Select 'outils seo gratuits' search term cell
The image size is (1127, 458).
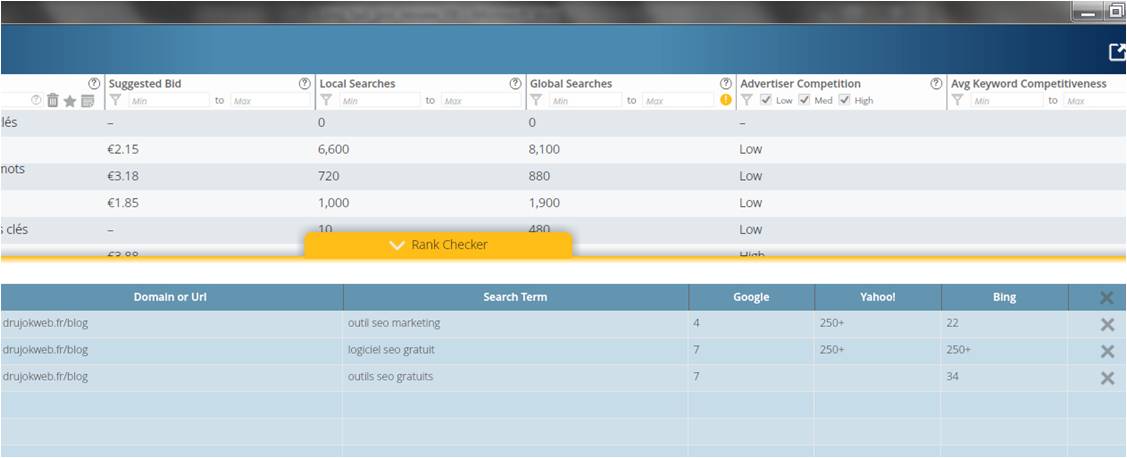pyautogui.click(x=515, y=377)
